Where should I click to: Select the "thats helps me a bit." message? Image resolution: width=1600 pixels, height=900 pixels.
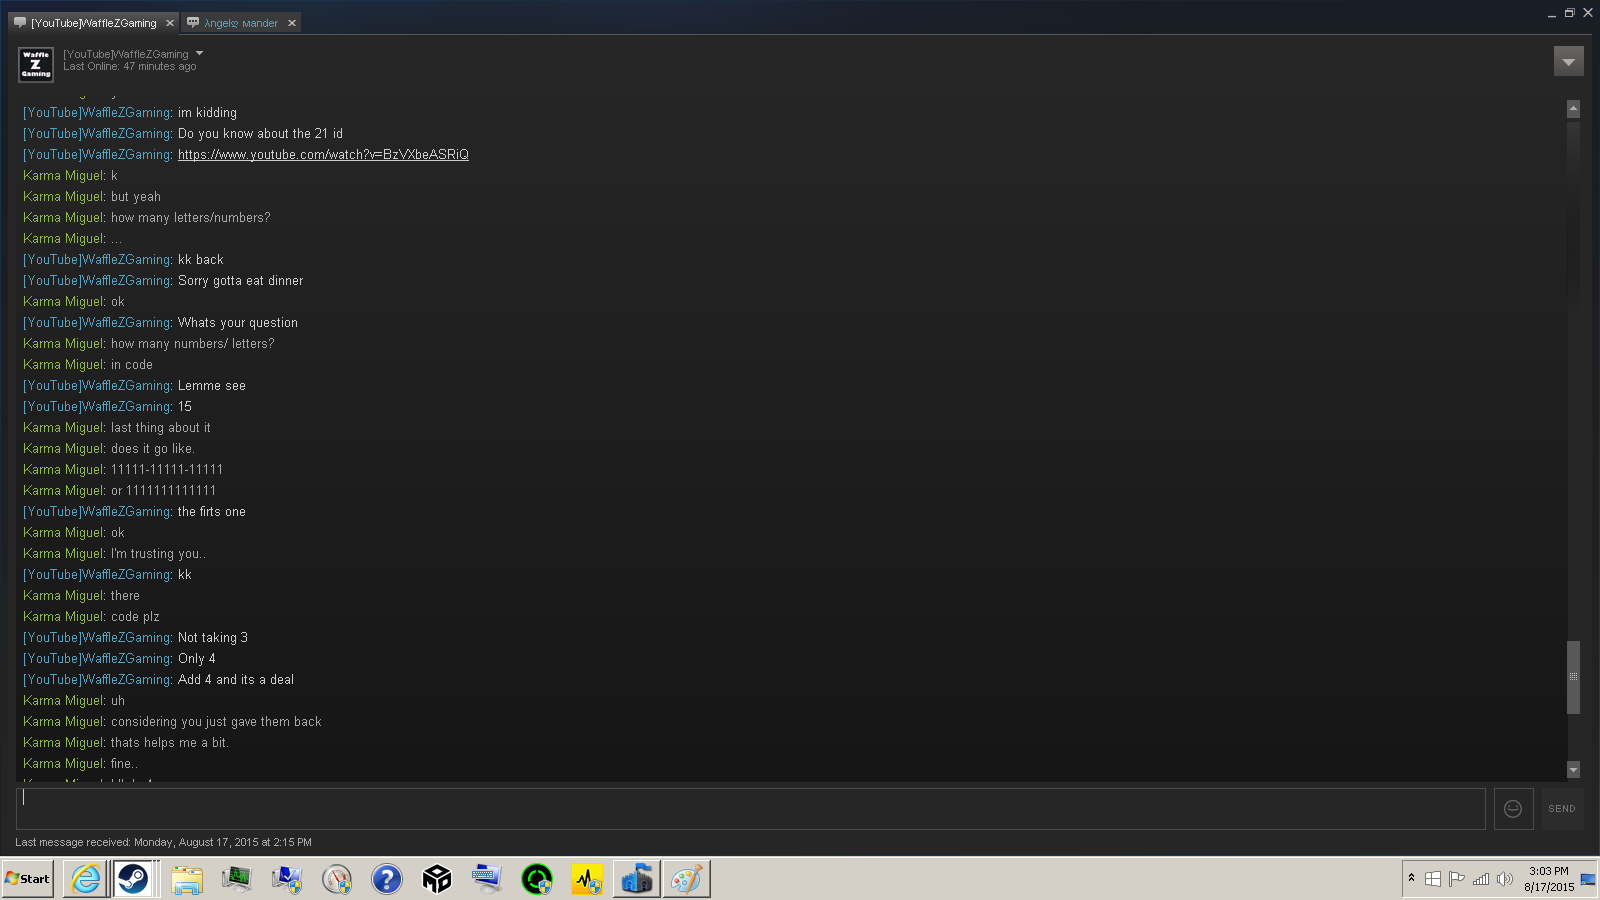[x=170, y=743]
